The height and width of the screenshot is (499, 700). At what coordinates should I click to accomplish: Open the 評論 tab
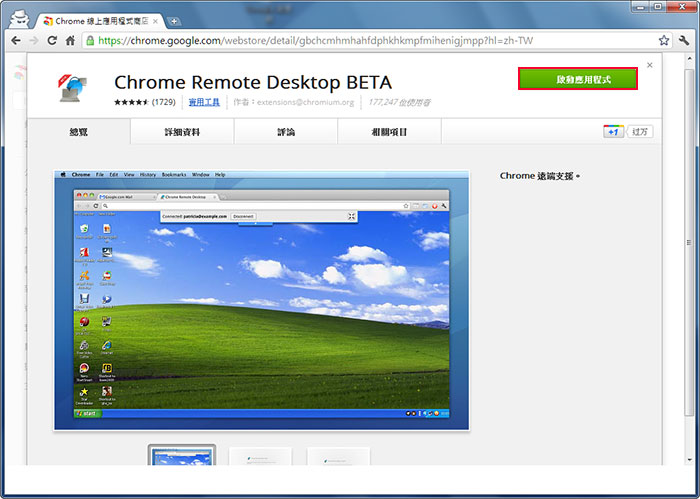(286, 132)
